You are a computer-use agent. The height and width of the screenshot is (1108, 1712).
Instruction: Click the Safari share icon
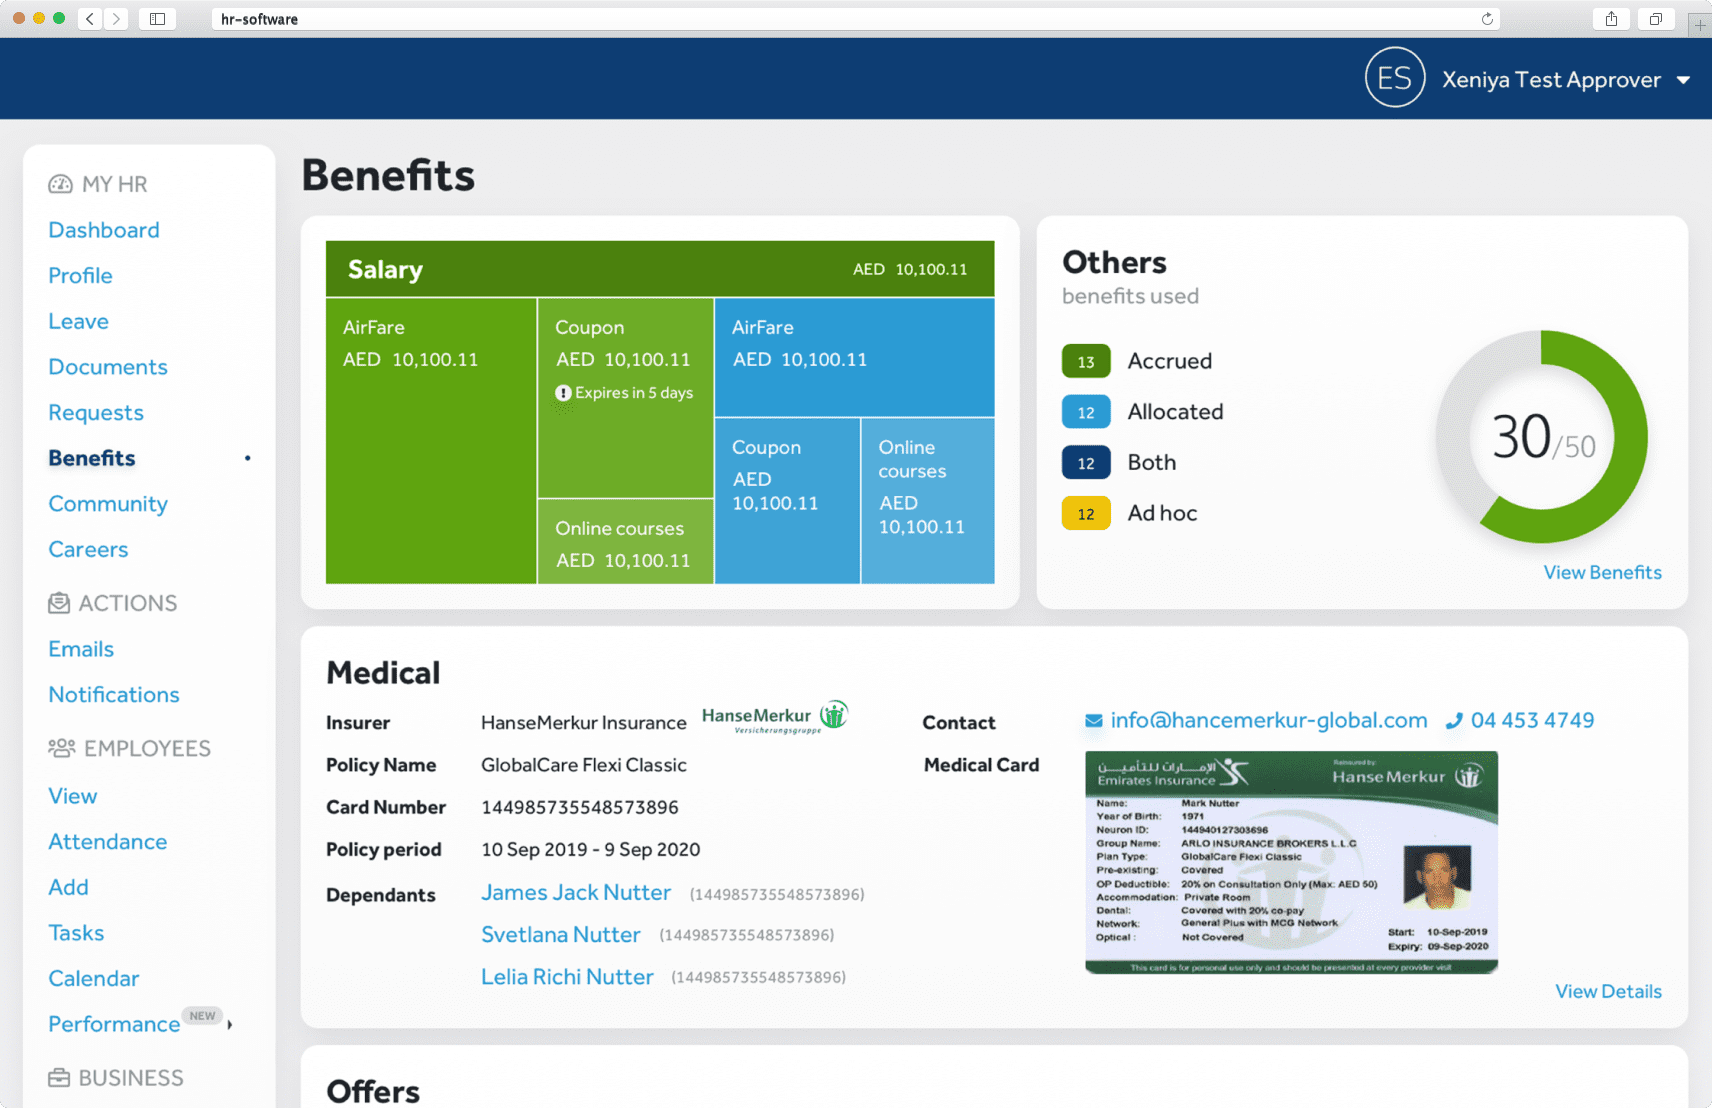coord(1611,18)
